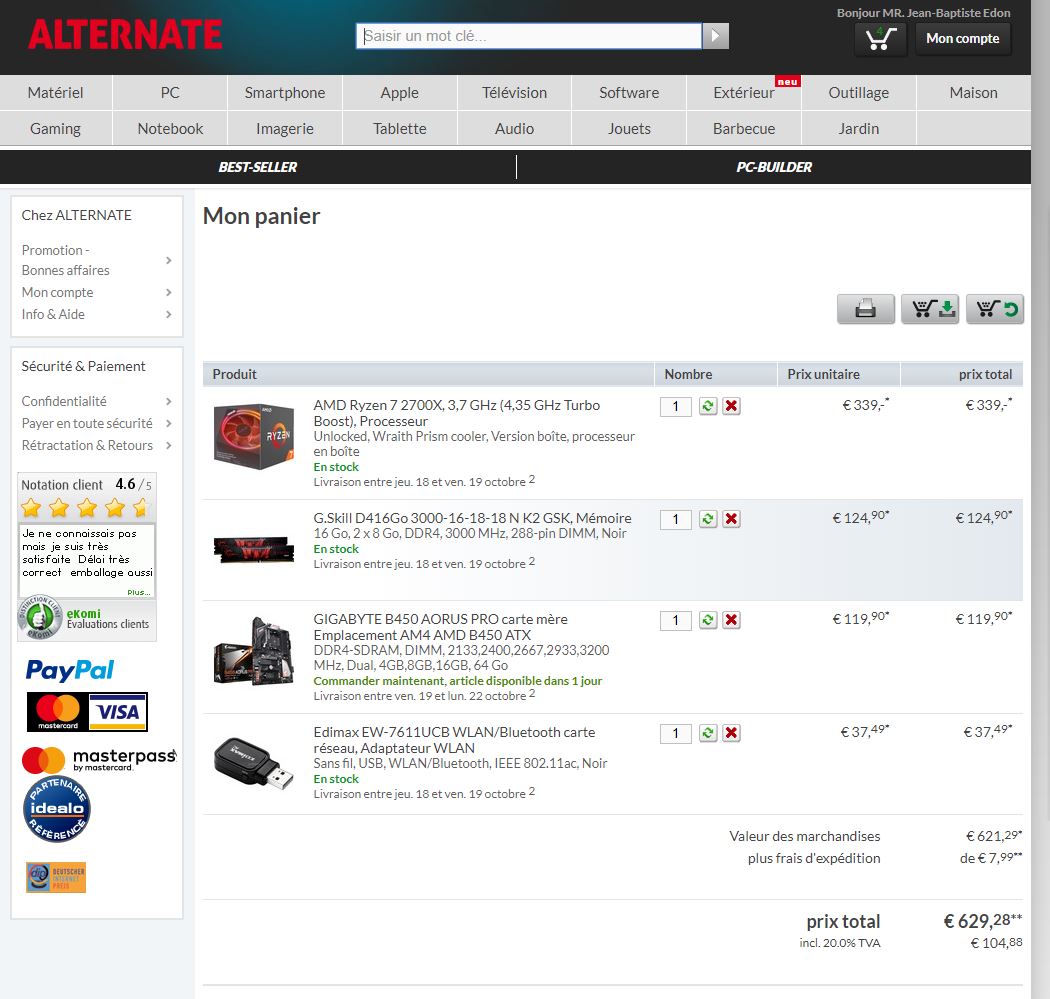1050x999 pixels.
Task: Open the Outillage category
Action: point(858,93)
